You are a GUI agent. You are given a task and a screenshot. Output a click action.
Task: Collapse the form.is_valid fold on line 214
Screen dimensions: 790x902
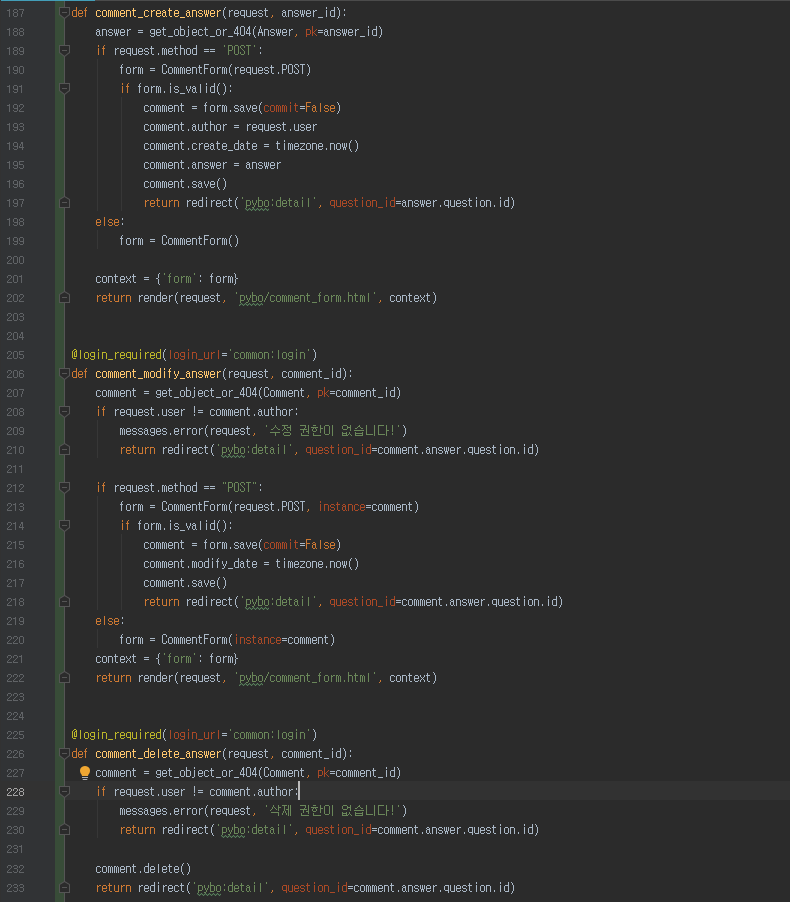[64, 526]
